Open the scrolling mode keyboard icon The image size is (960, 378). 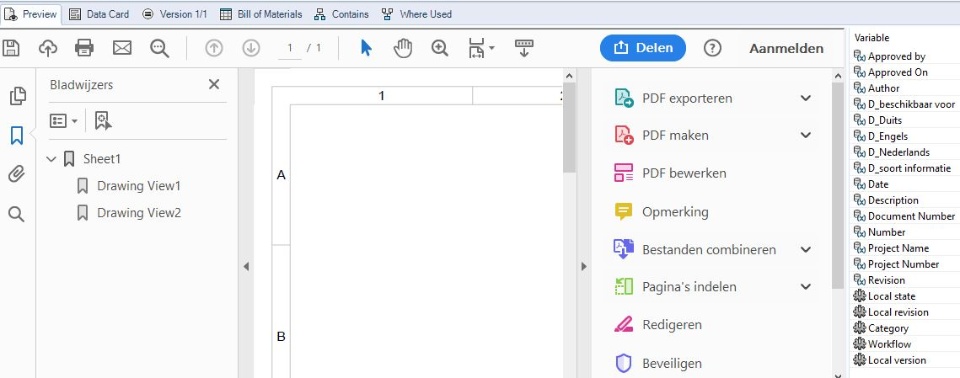point(524,48)
